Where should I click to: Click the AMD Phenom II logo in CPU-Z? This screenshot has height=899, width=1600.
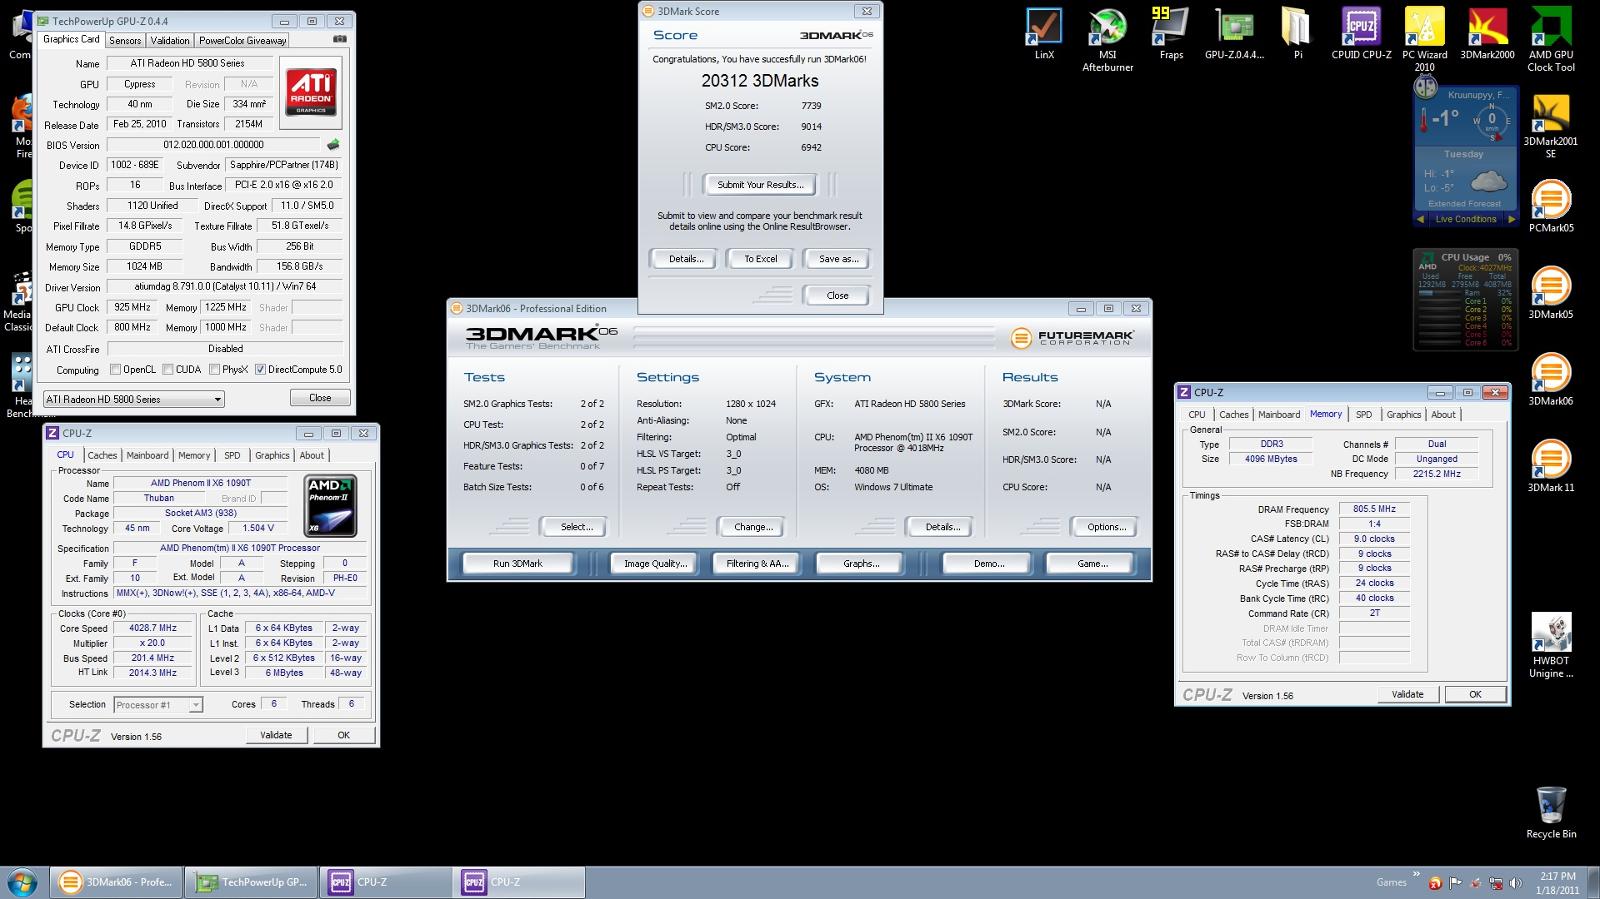[330, 506]
